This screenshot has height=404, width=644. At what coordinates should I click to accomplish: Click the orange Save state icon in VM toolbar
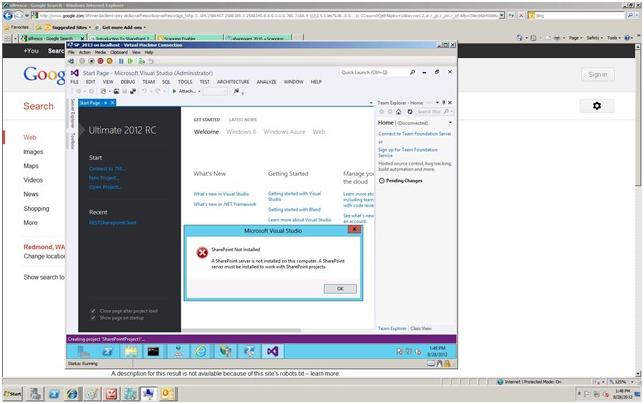coord(110,61)
